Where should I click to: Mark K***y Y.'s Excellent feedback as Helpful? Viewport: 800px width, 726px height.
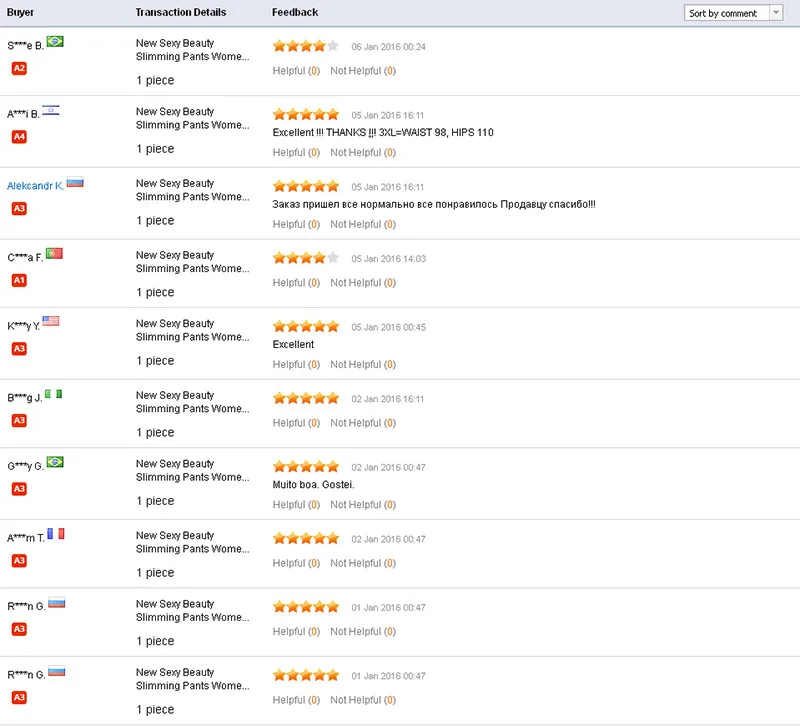click(296, 365)
